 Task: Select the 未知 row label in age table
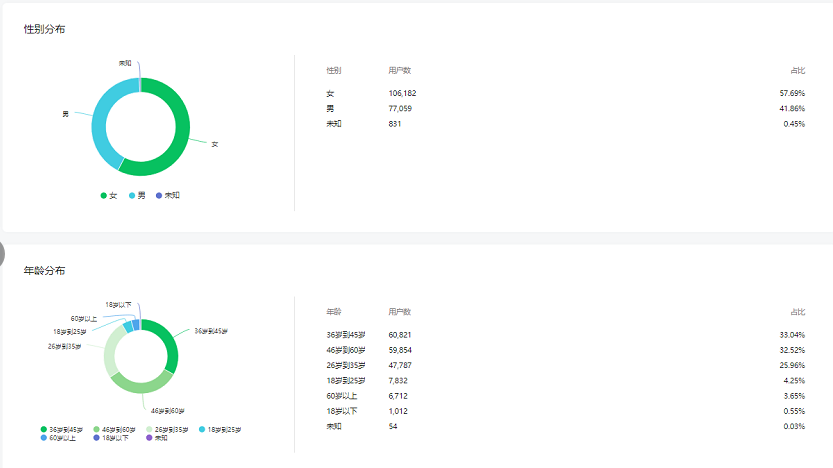click(x=334, y=427)
